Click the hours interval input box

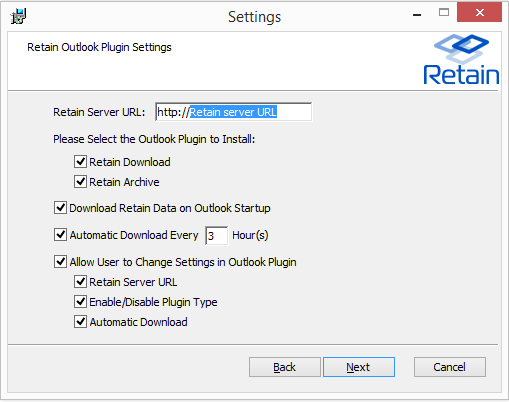pos(217,236)
